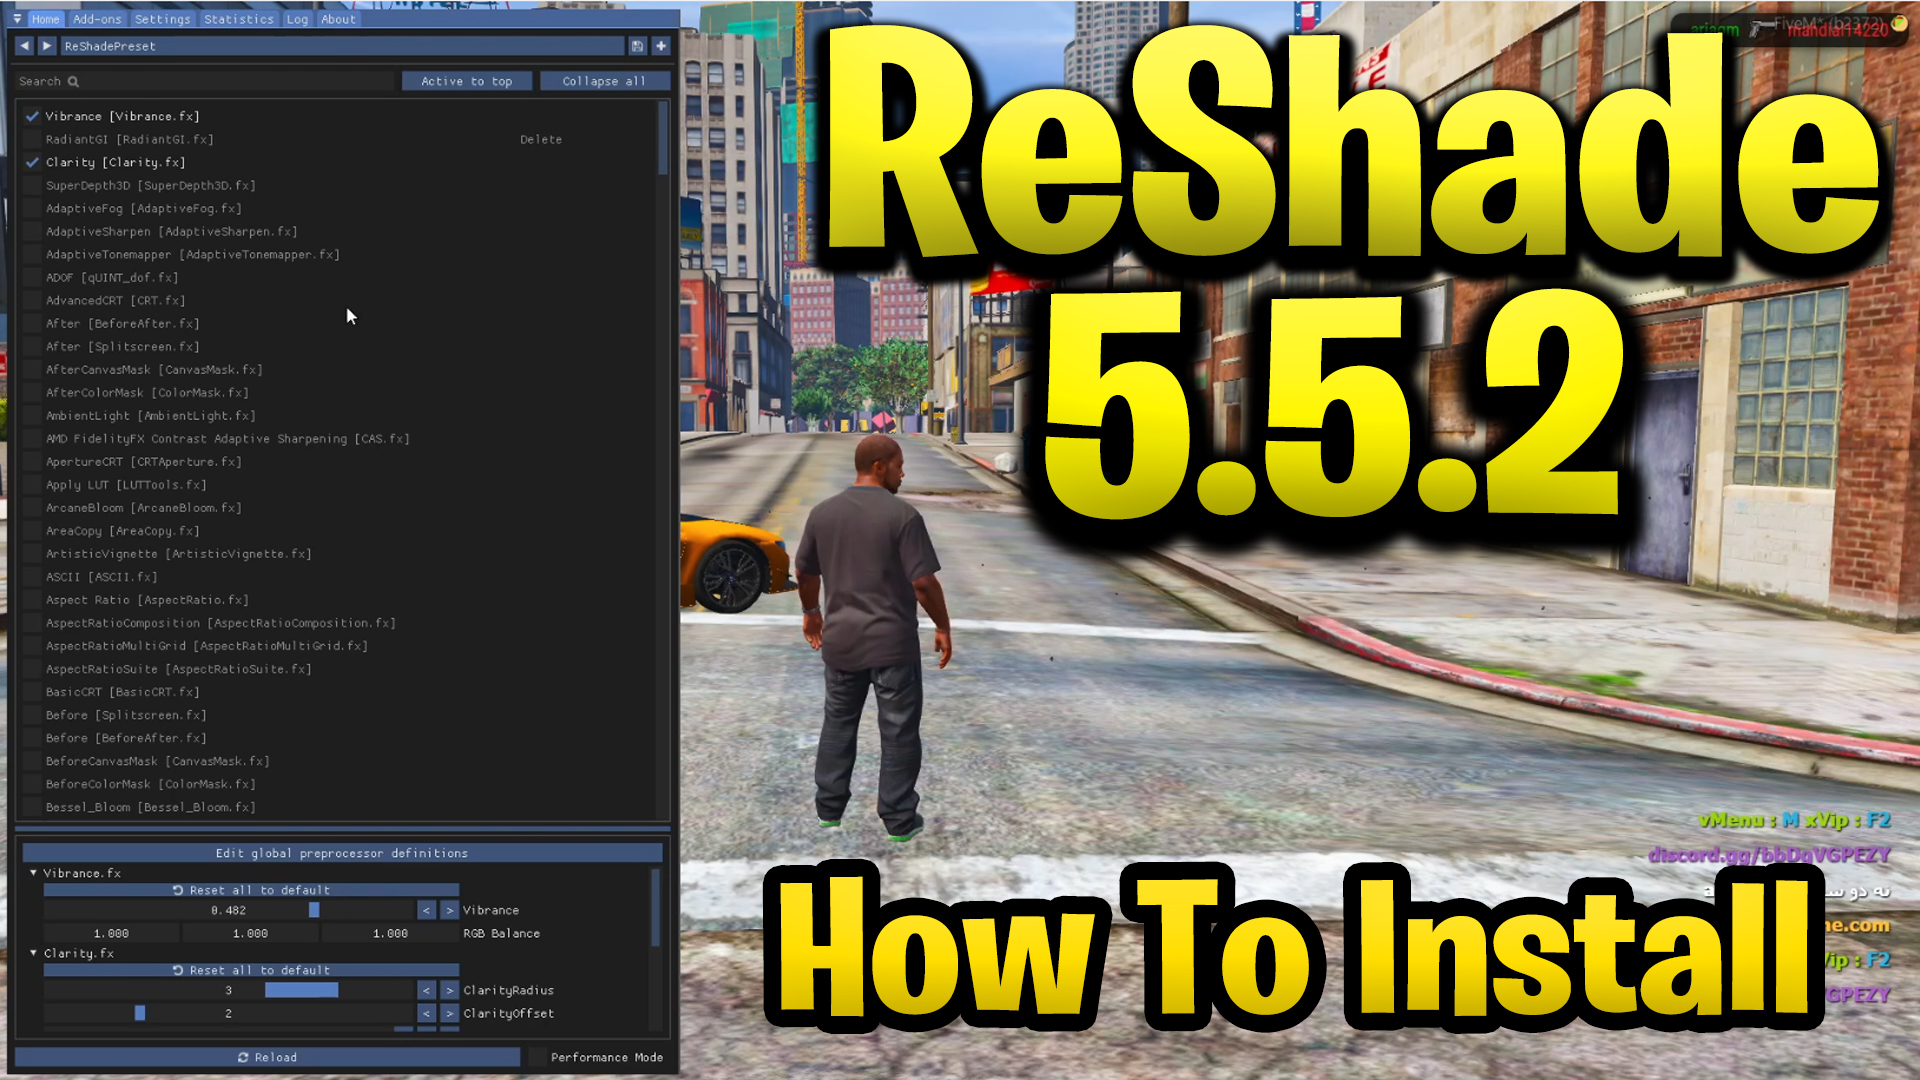Click the Reload button at bottom
Image resolution: width=1920 pixels, height=1080 pixels.
pyautogui.click(x=269, y=1055)
